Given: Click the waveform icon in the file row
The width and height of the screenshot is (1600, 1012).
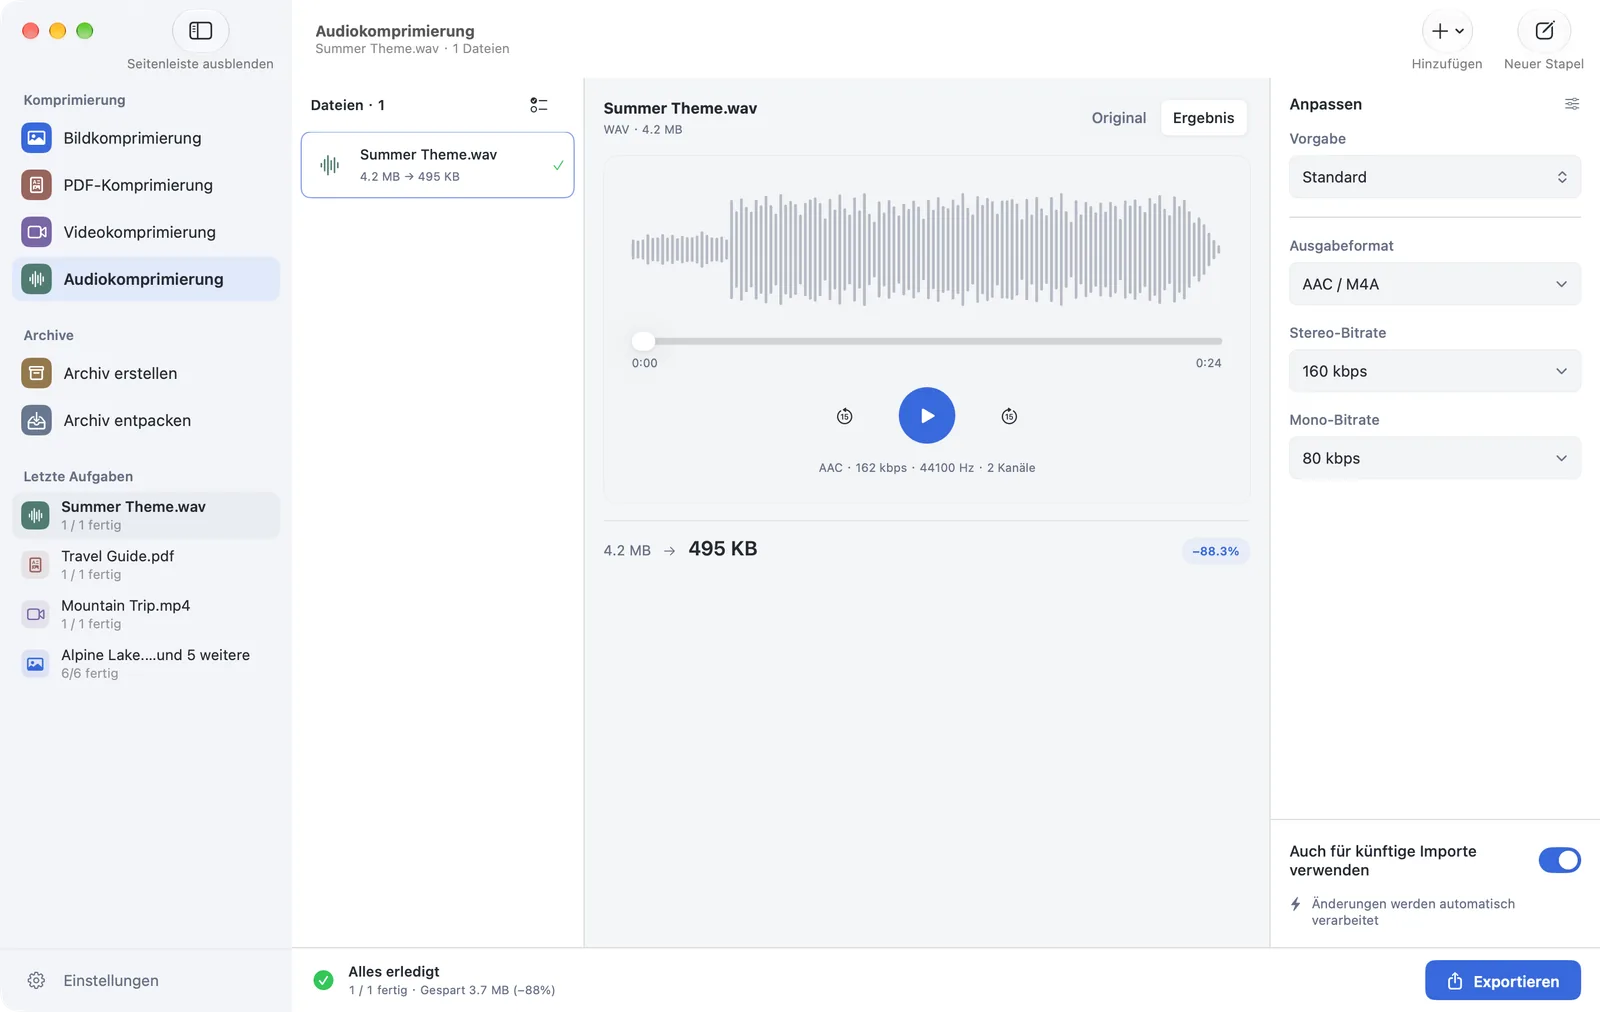Looking at the screenshot, I should (330, 165).
